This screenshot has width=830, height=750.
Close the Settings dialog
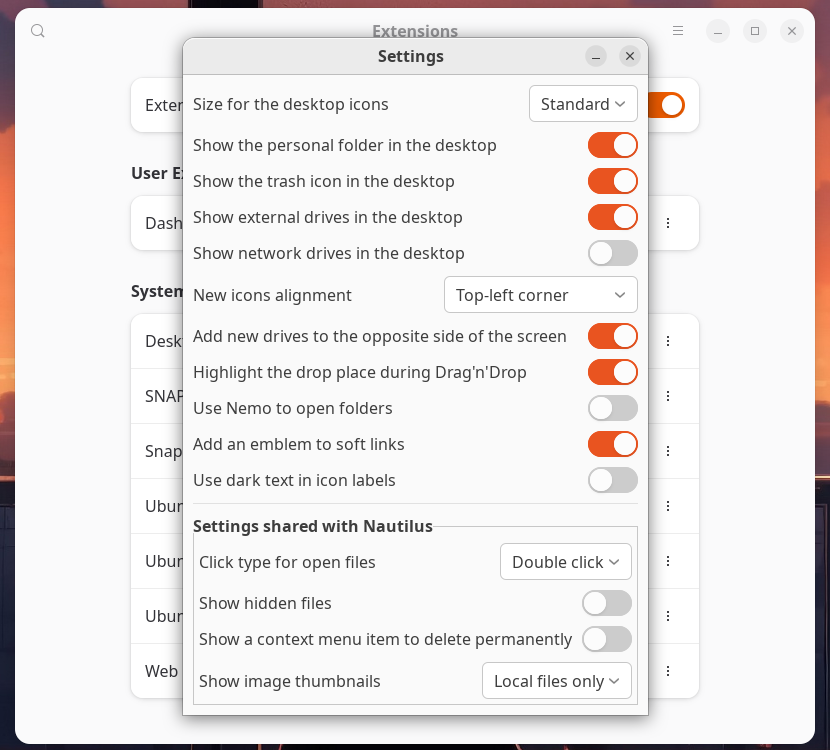(x=630, y=57)
